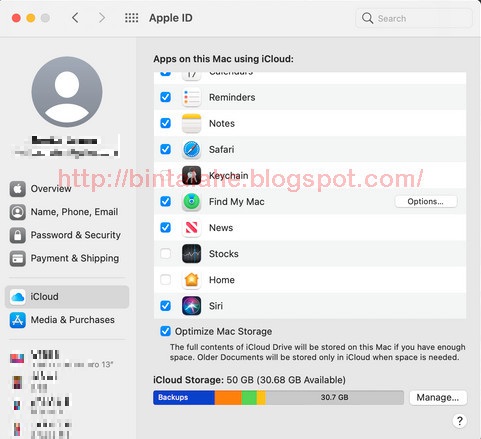Image resolution: width=481 pixels, height=439 pixels.
Task: Go forward with the right arrow
Action: (102, 18)
